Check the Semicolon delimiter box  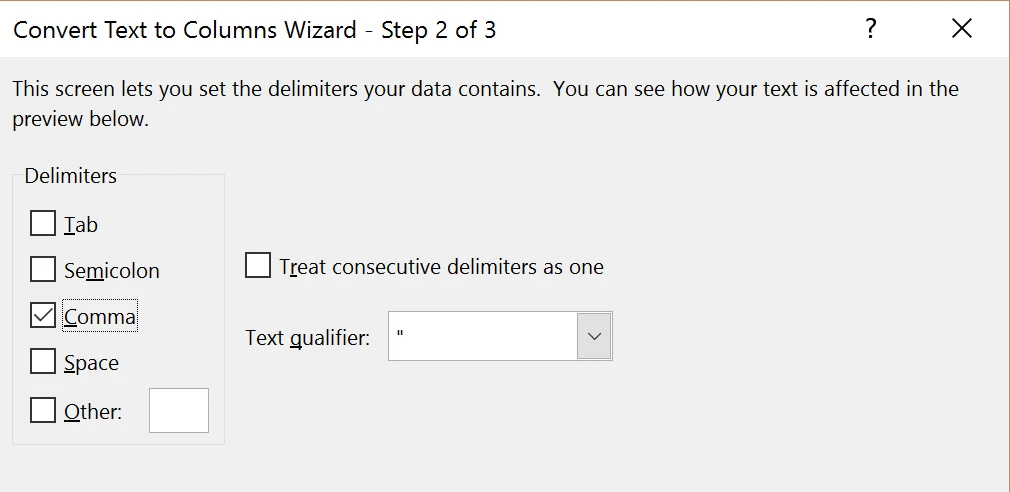(x=43, y=269)
